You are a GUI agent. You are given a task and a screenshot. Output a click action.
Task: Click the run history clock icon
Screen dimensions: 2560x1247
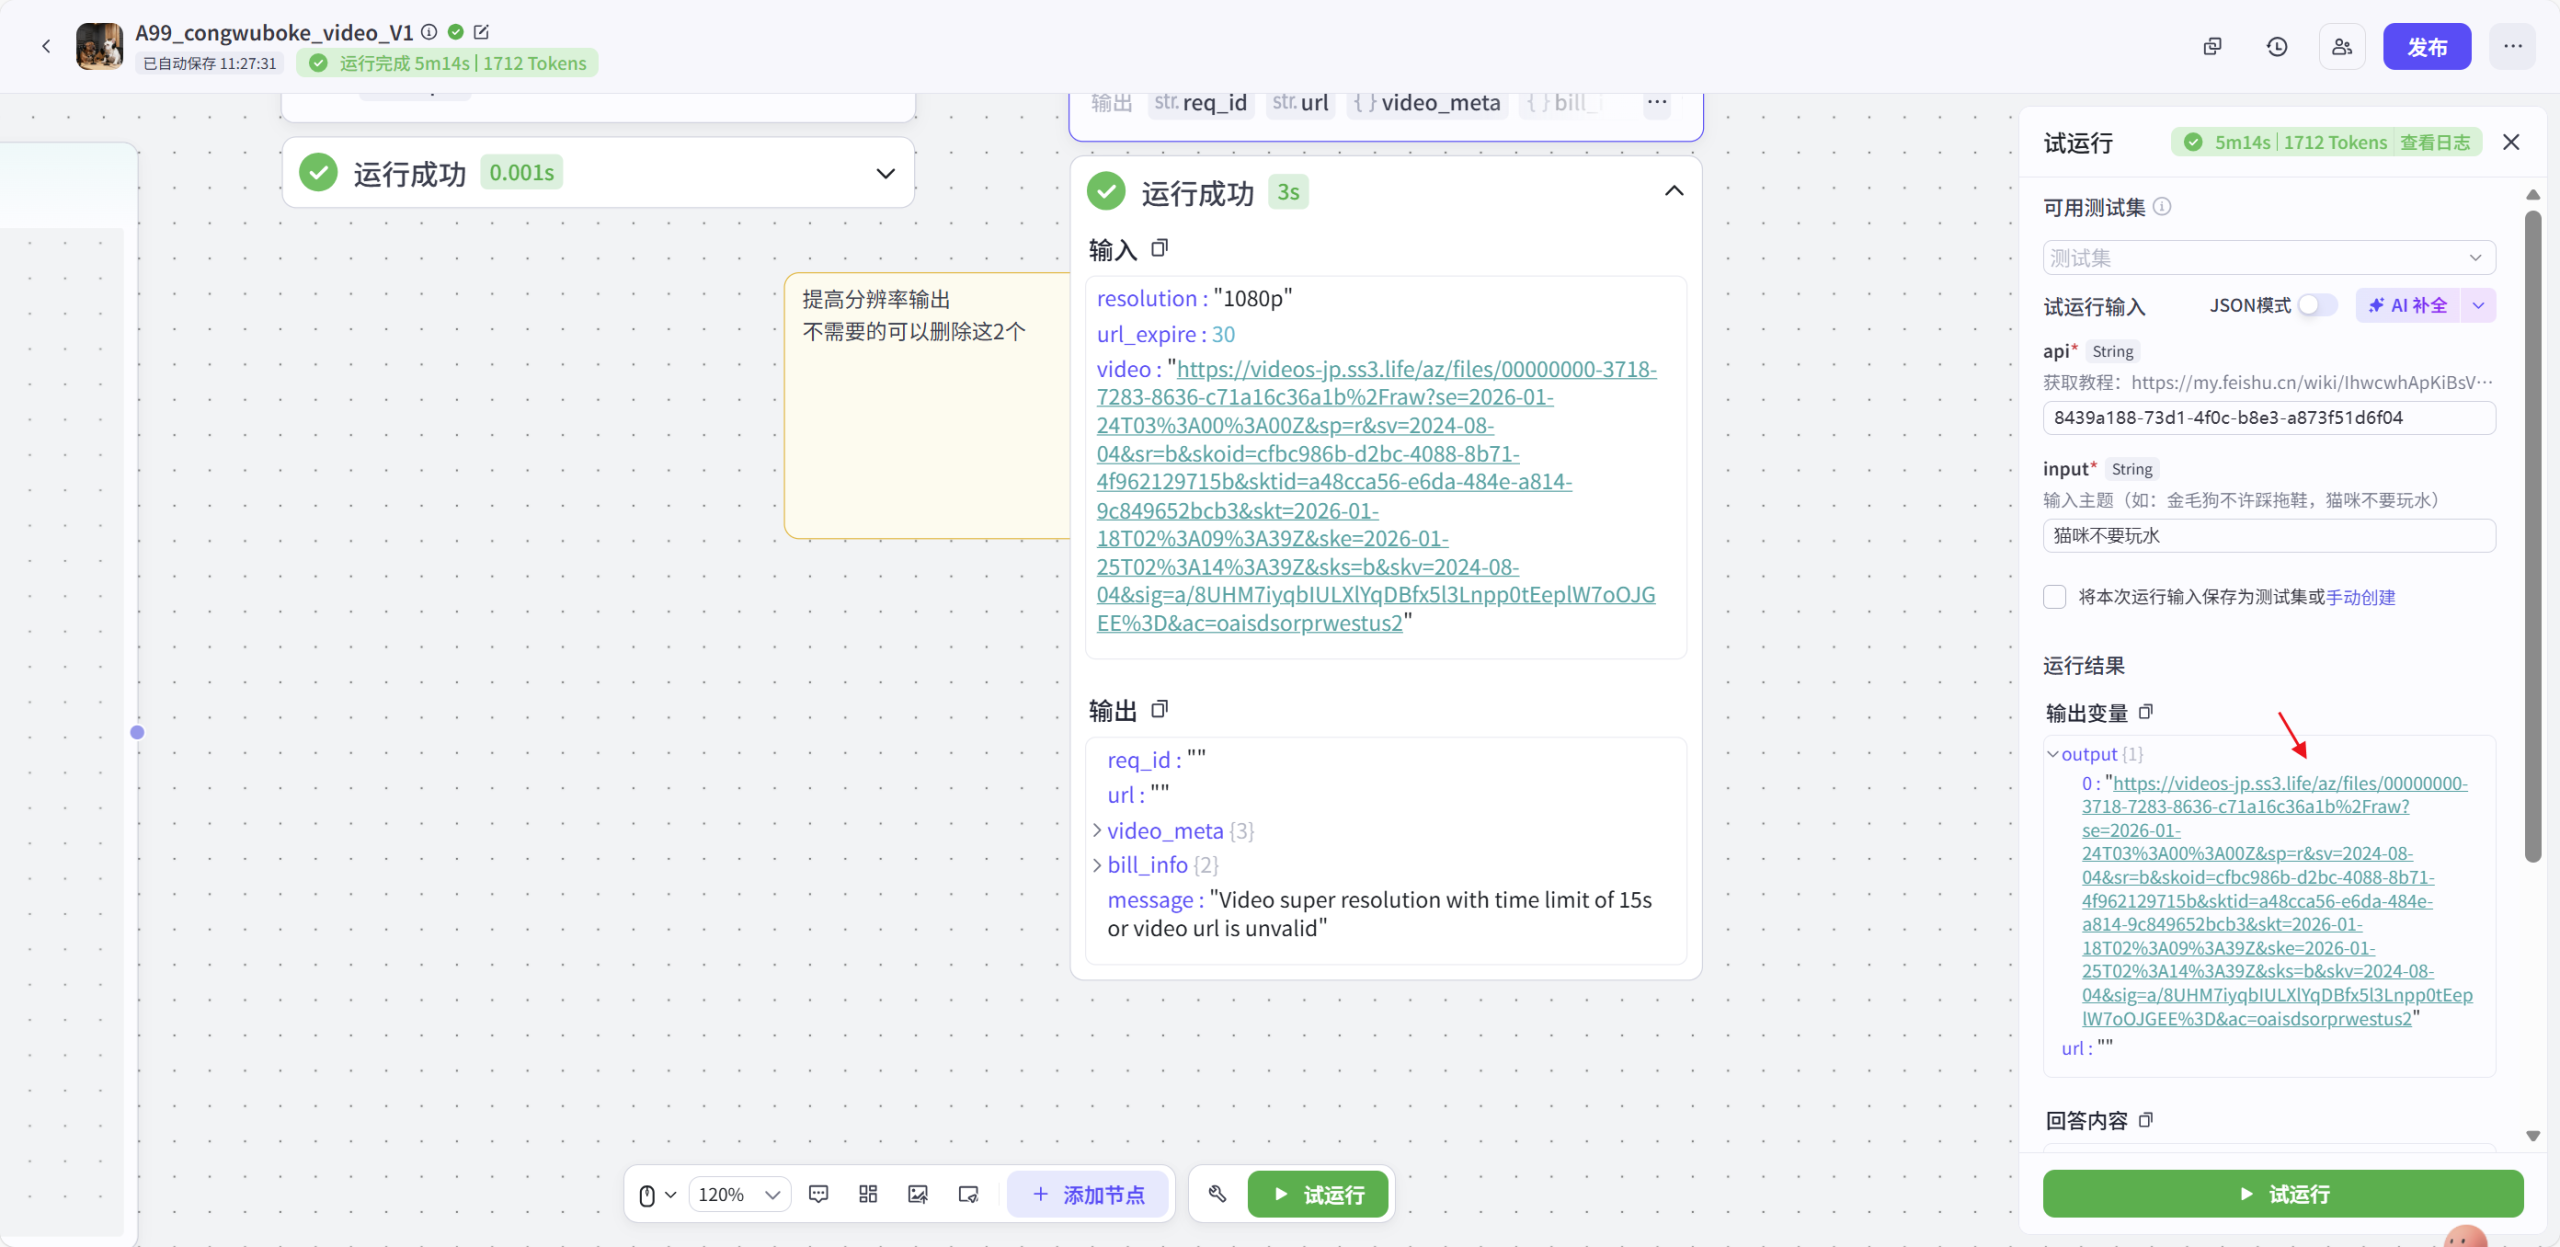[2277, 47]
